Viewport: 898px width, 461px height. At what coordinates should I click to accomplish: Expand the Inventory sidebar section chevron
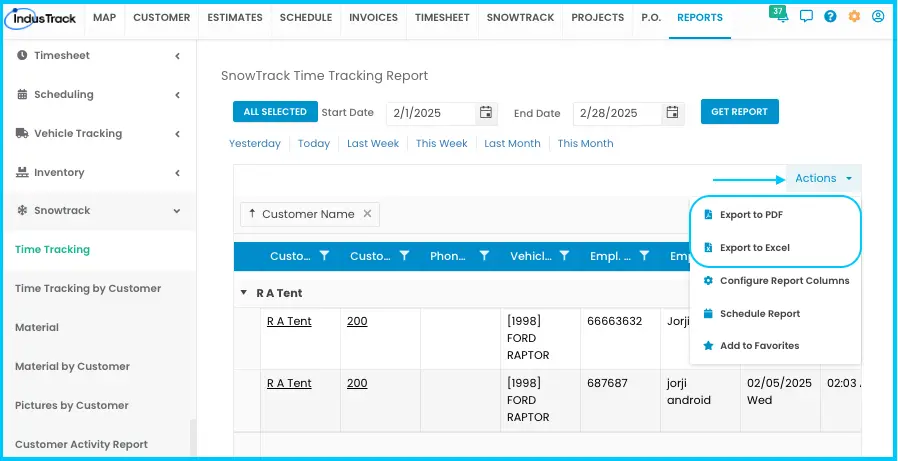click(178, 173)
